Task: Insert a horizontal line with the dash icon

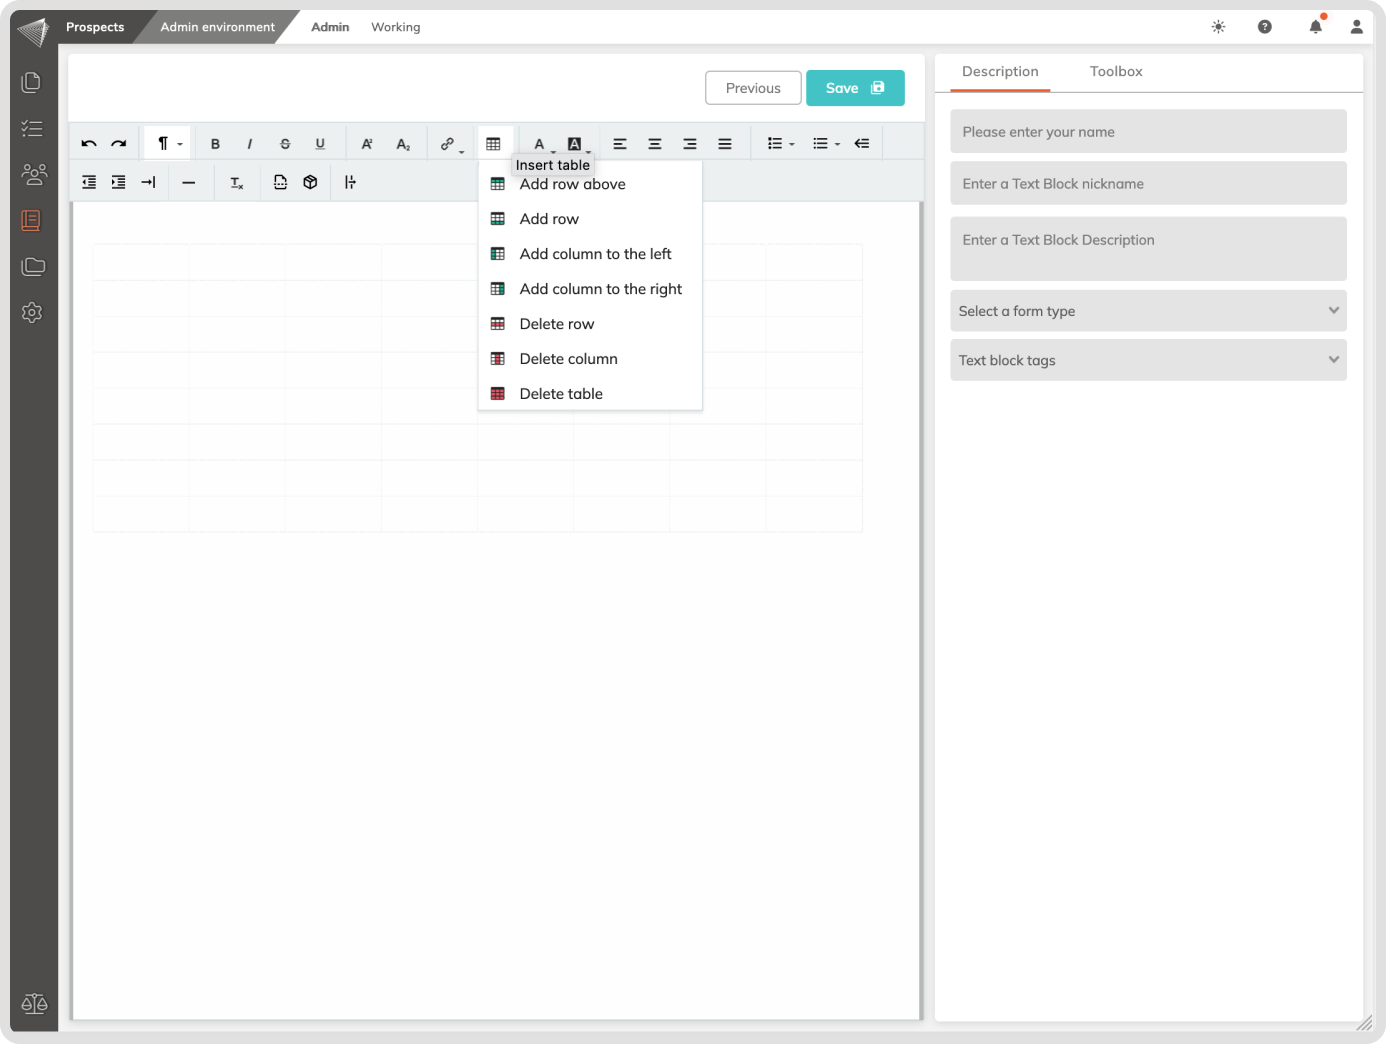Action: tap(188, 183)
